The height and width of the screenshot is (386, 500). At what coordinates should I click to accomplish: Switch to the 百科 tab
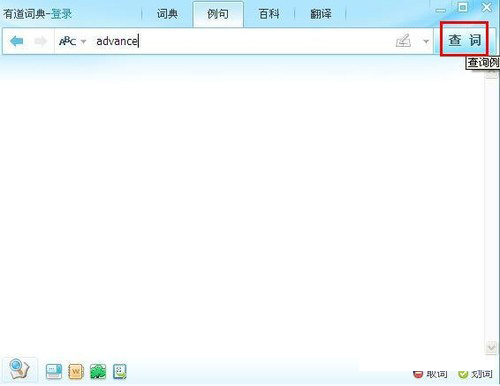[269, 14]
